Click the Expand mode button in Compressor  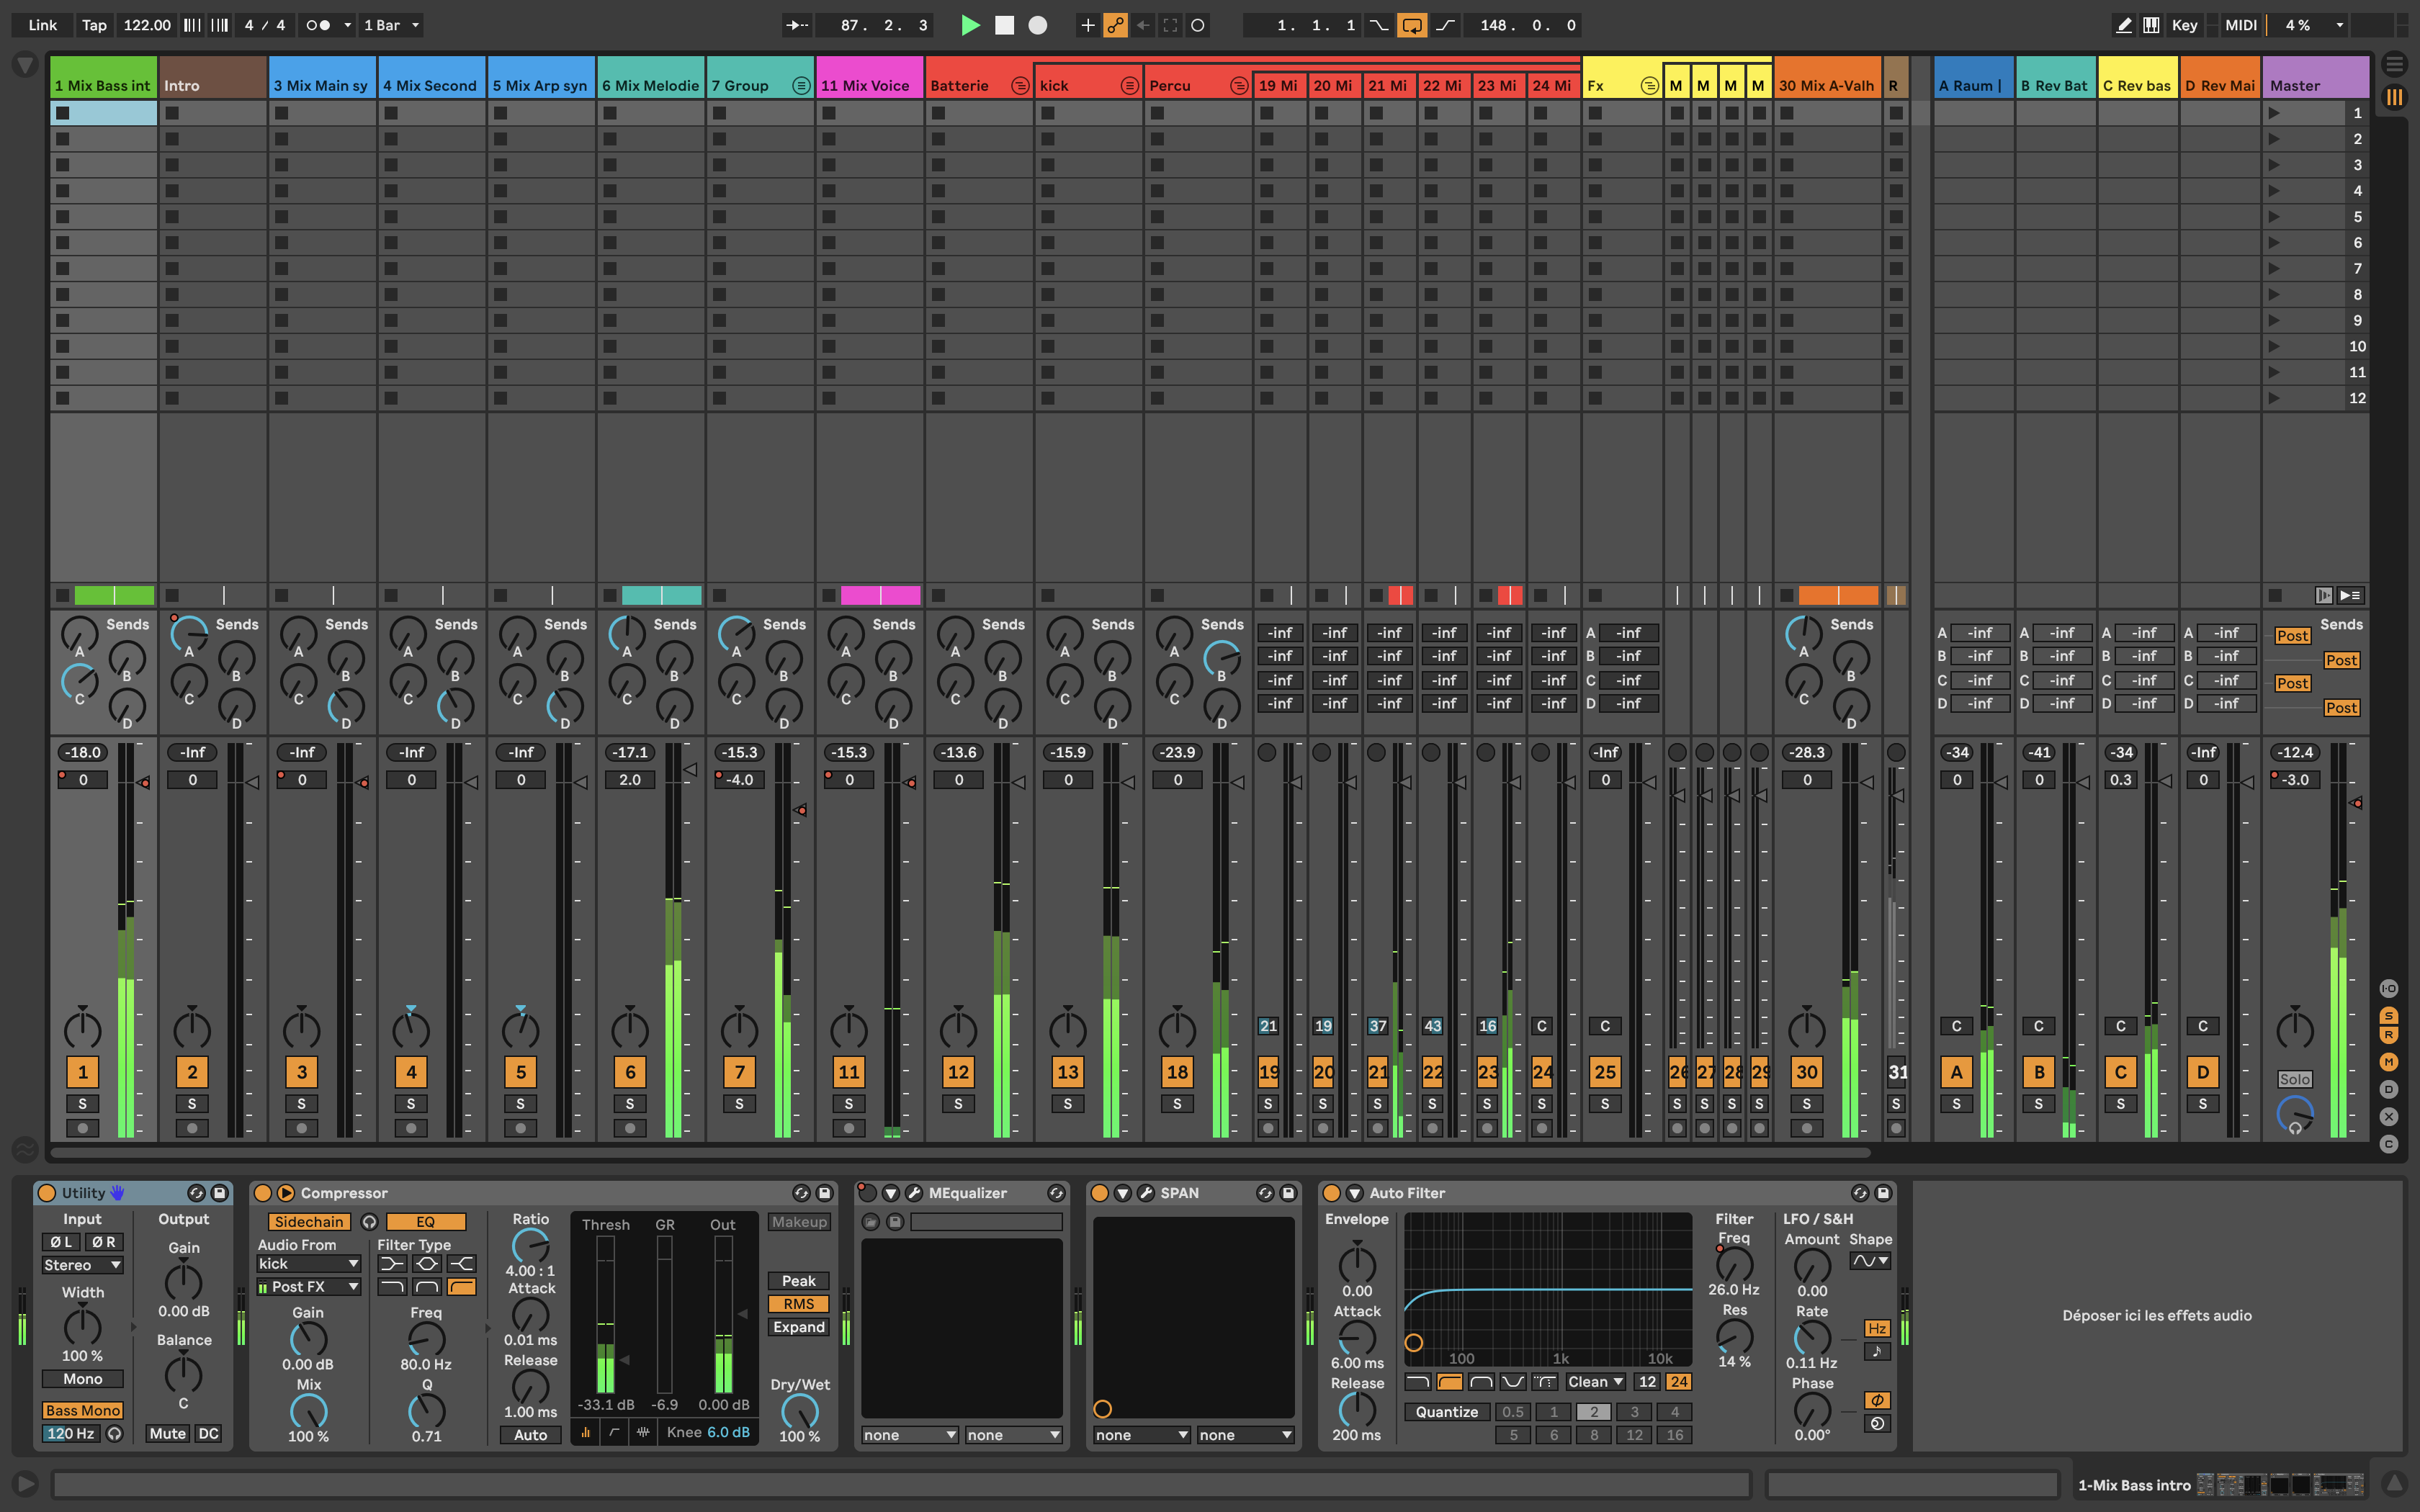(798, 1327)
